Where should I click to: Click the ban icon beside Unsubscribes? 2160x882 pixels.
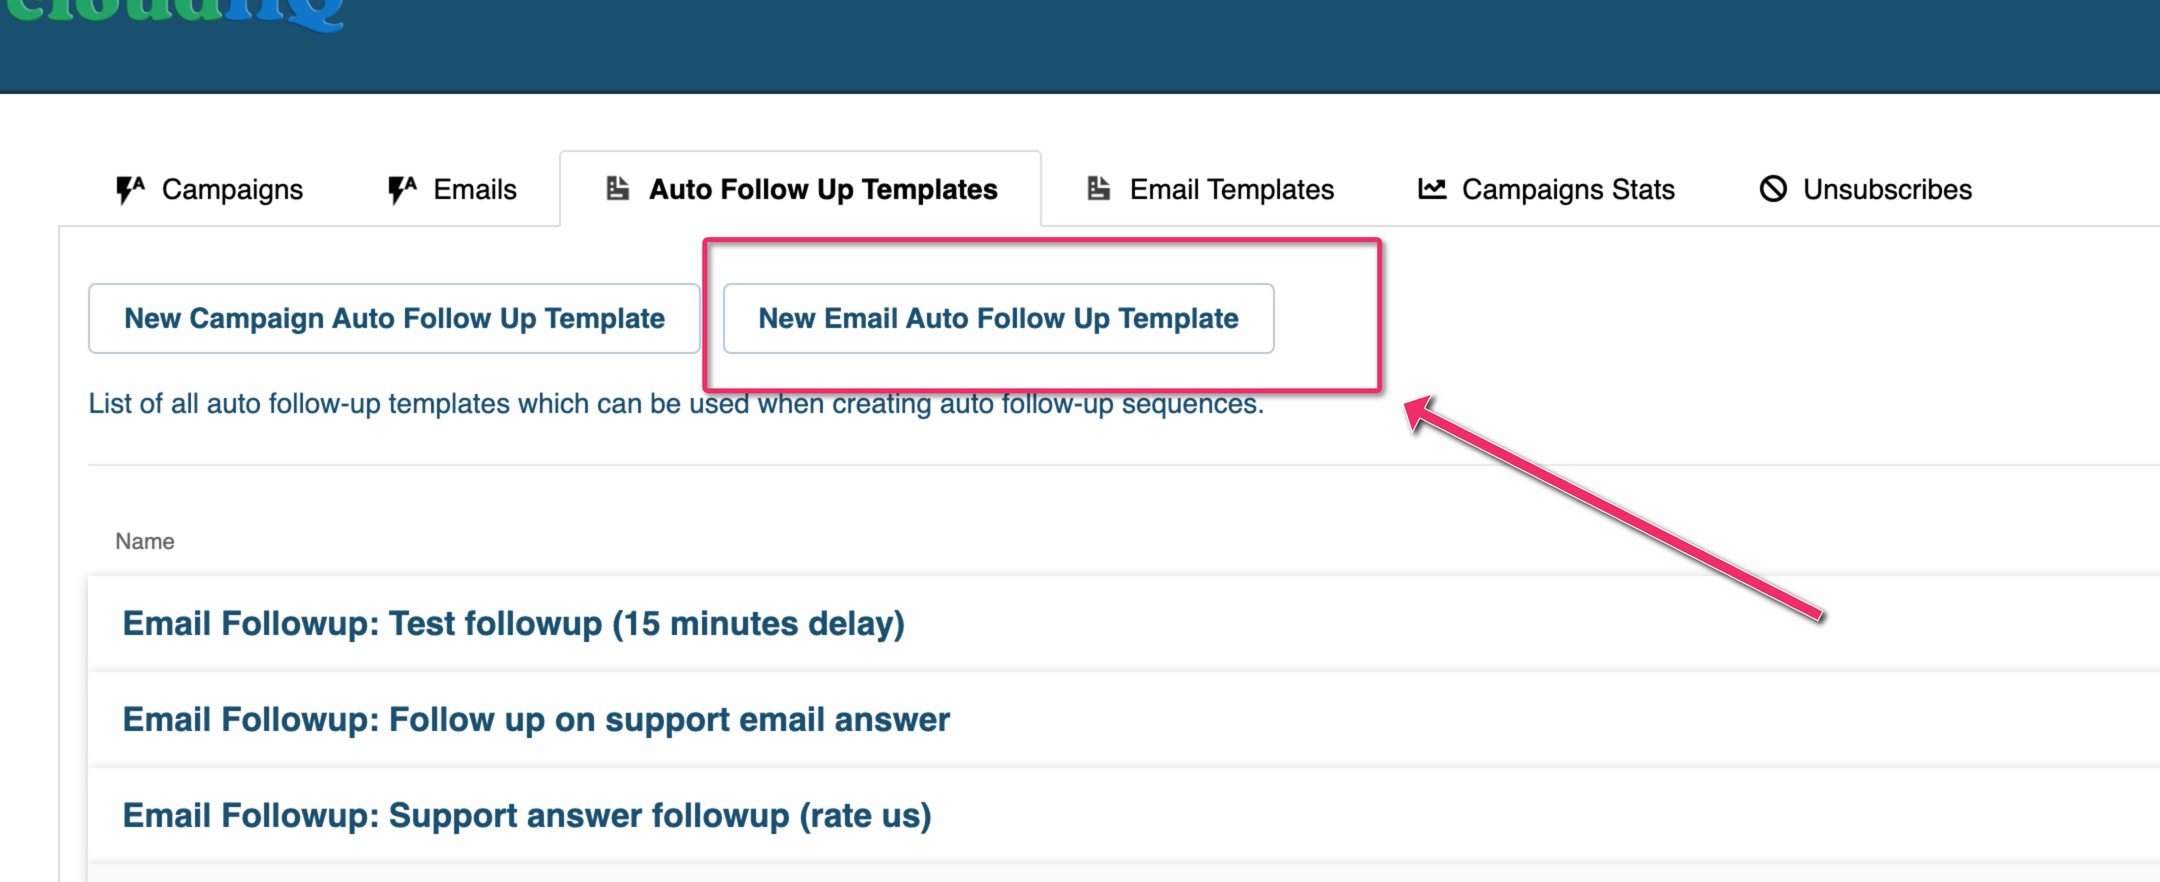[x=1773, y=188]
